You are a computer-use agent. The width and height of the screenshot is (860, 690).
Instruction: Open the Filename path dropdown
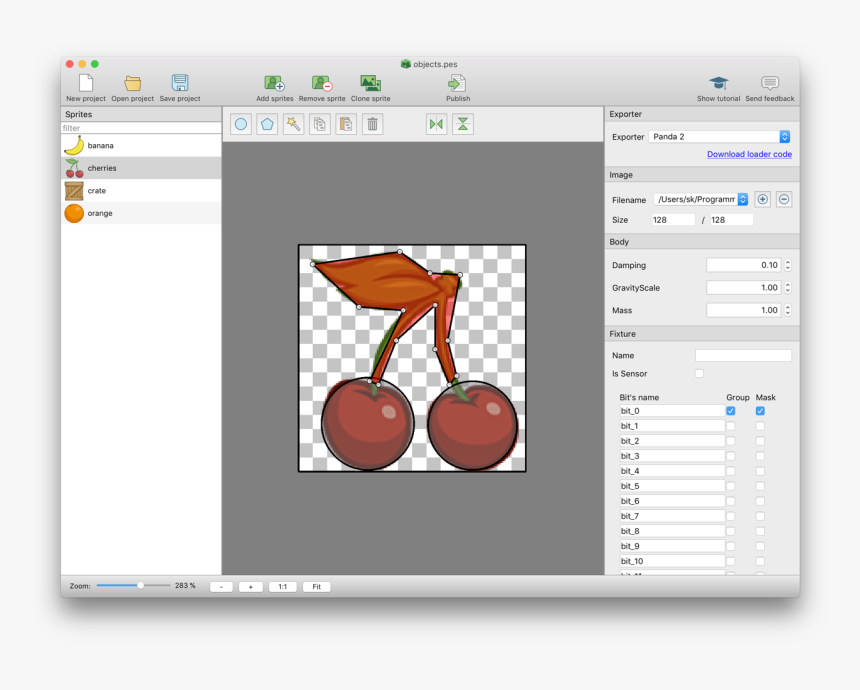[741, 199]
